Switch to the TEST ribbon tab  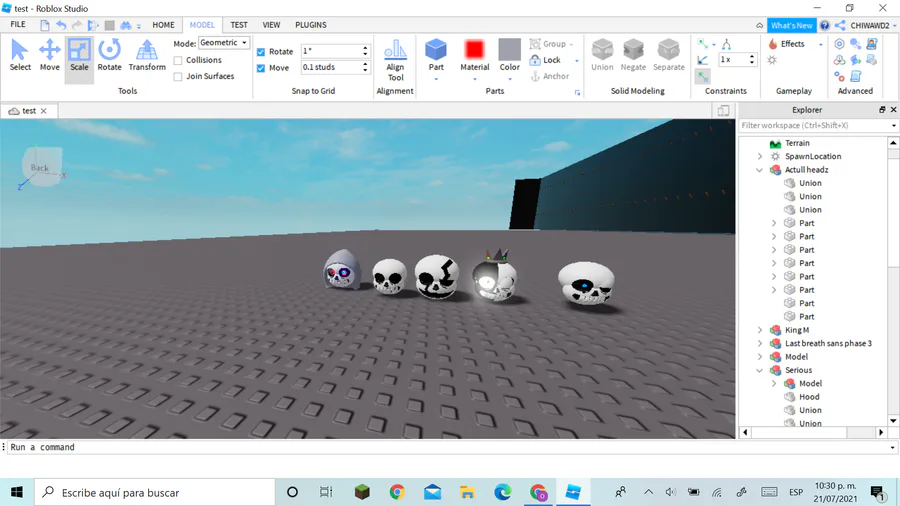pyautogui.click(x=239, y=25)
